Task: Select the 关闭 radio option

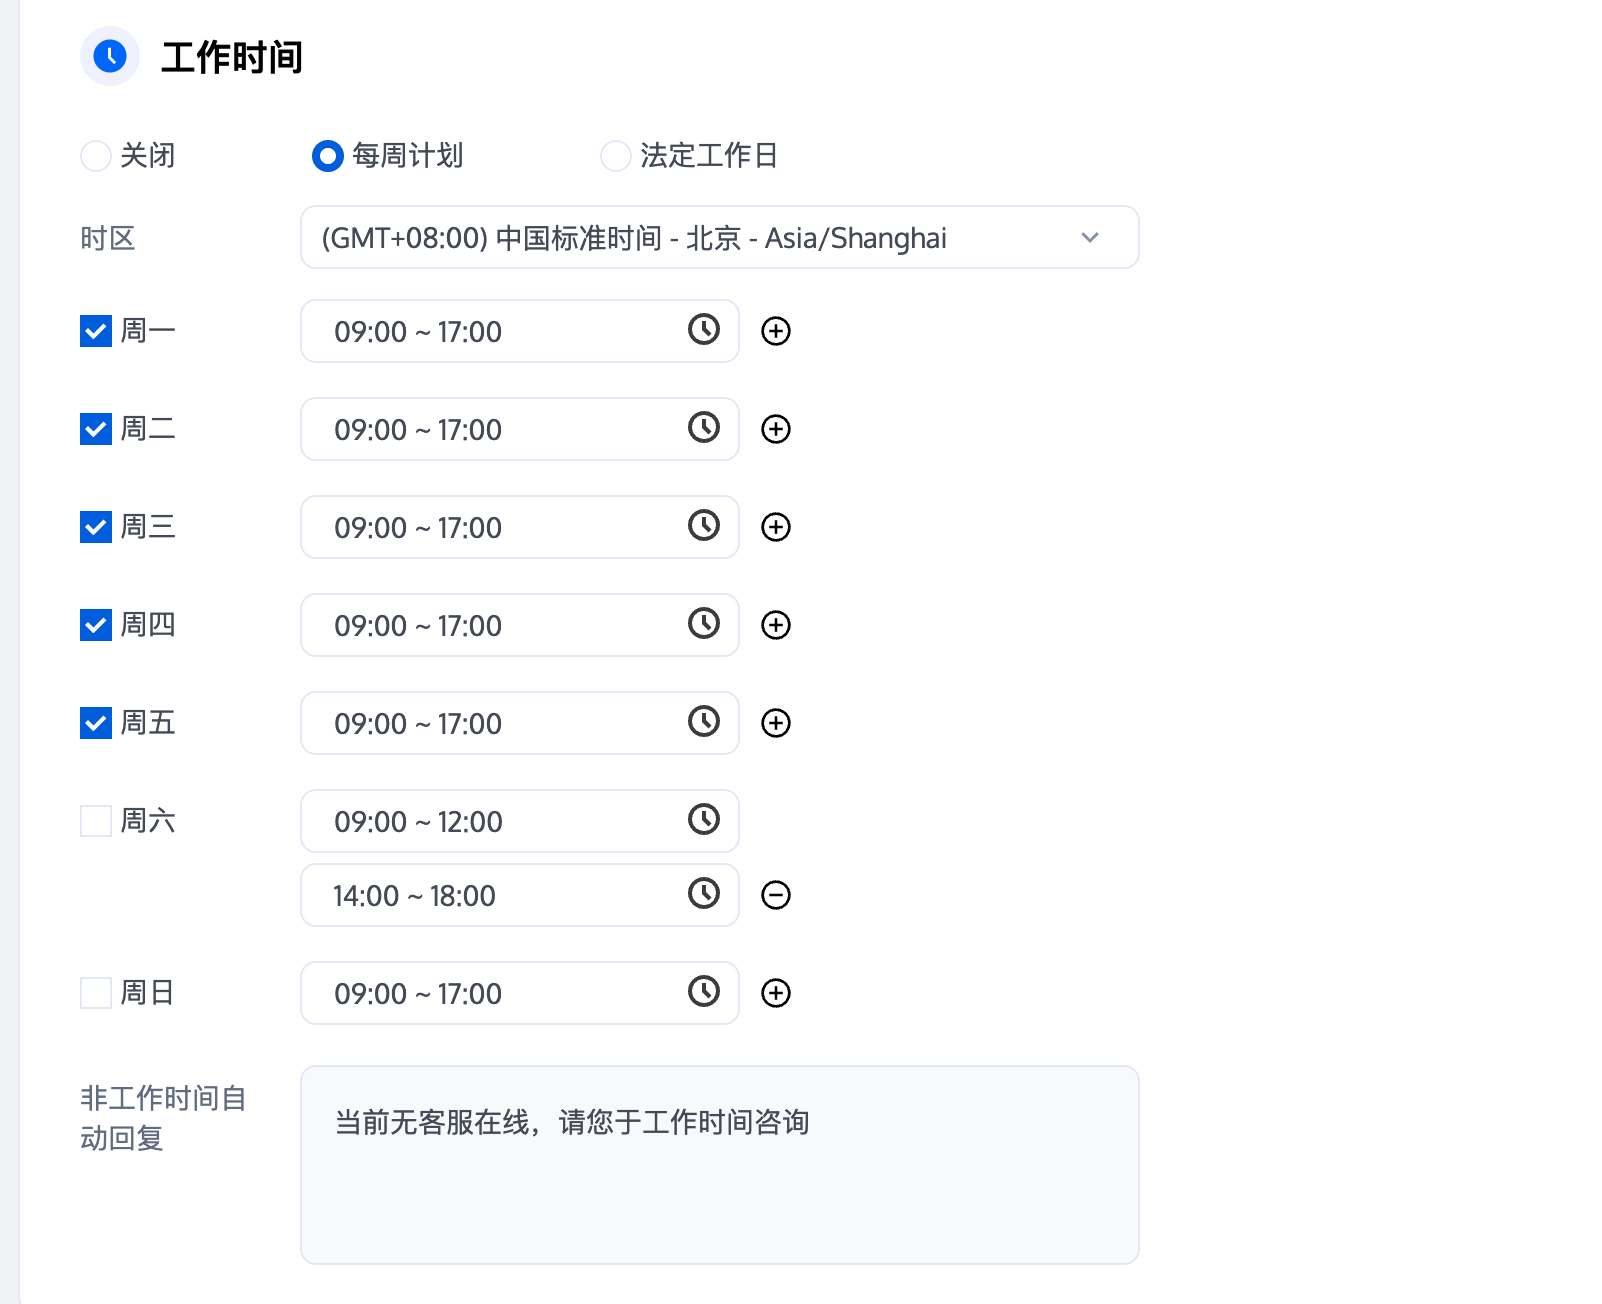Action: [x=96, y=156]
